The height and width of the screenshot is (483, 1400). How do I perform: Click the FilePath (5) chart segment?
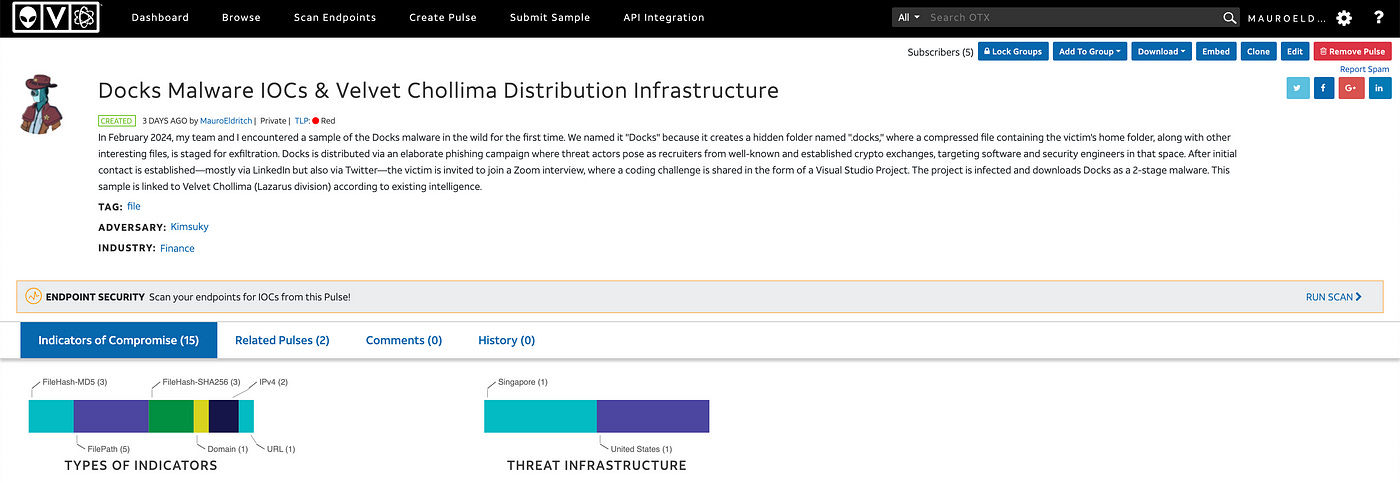pyautogui.click(x=111, y=416)
